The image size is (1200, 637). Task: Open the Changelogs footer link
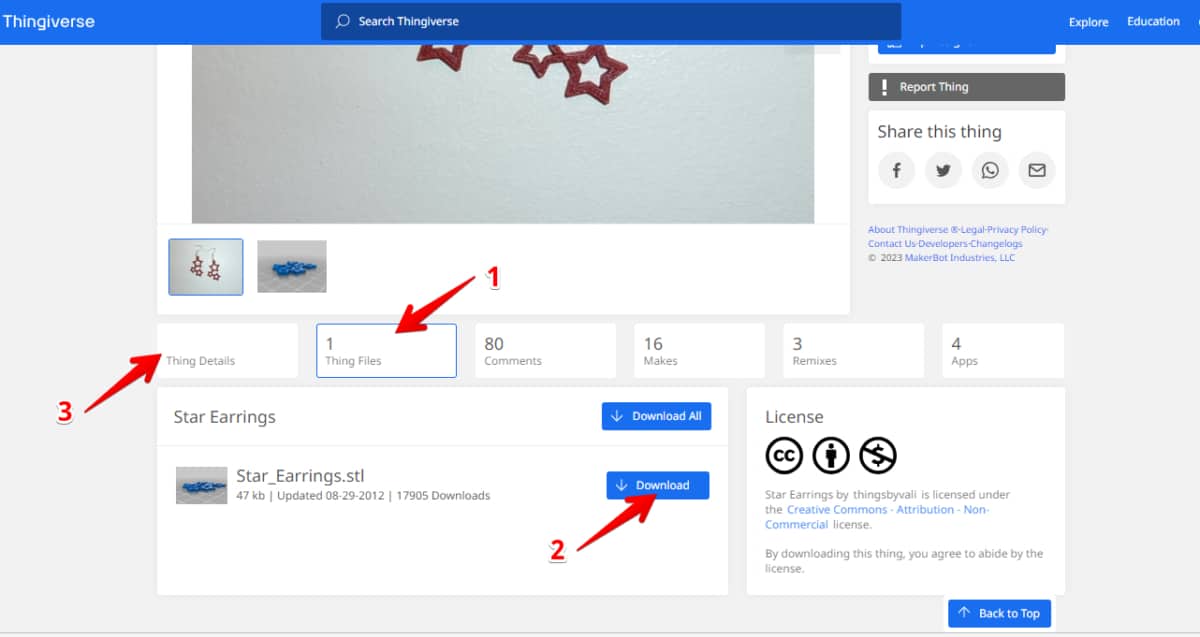998,244
